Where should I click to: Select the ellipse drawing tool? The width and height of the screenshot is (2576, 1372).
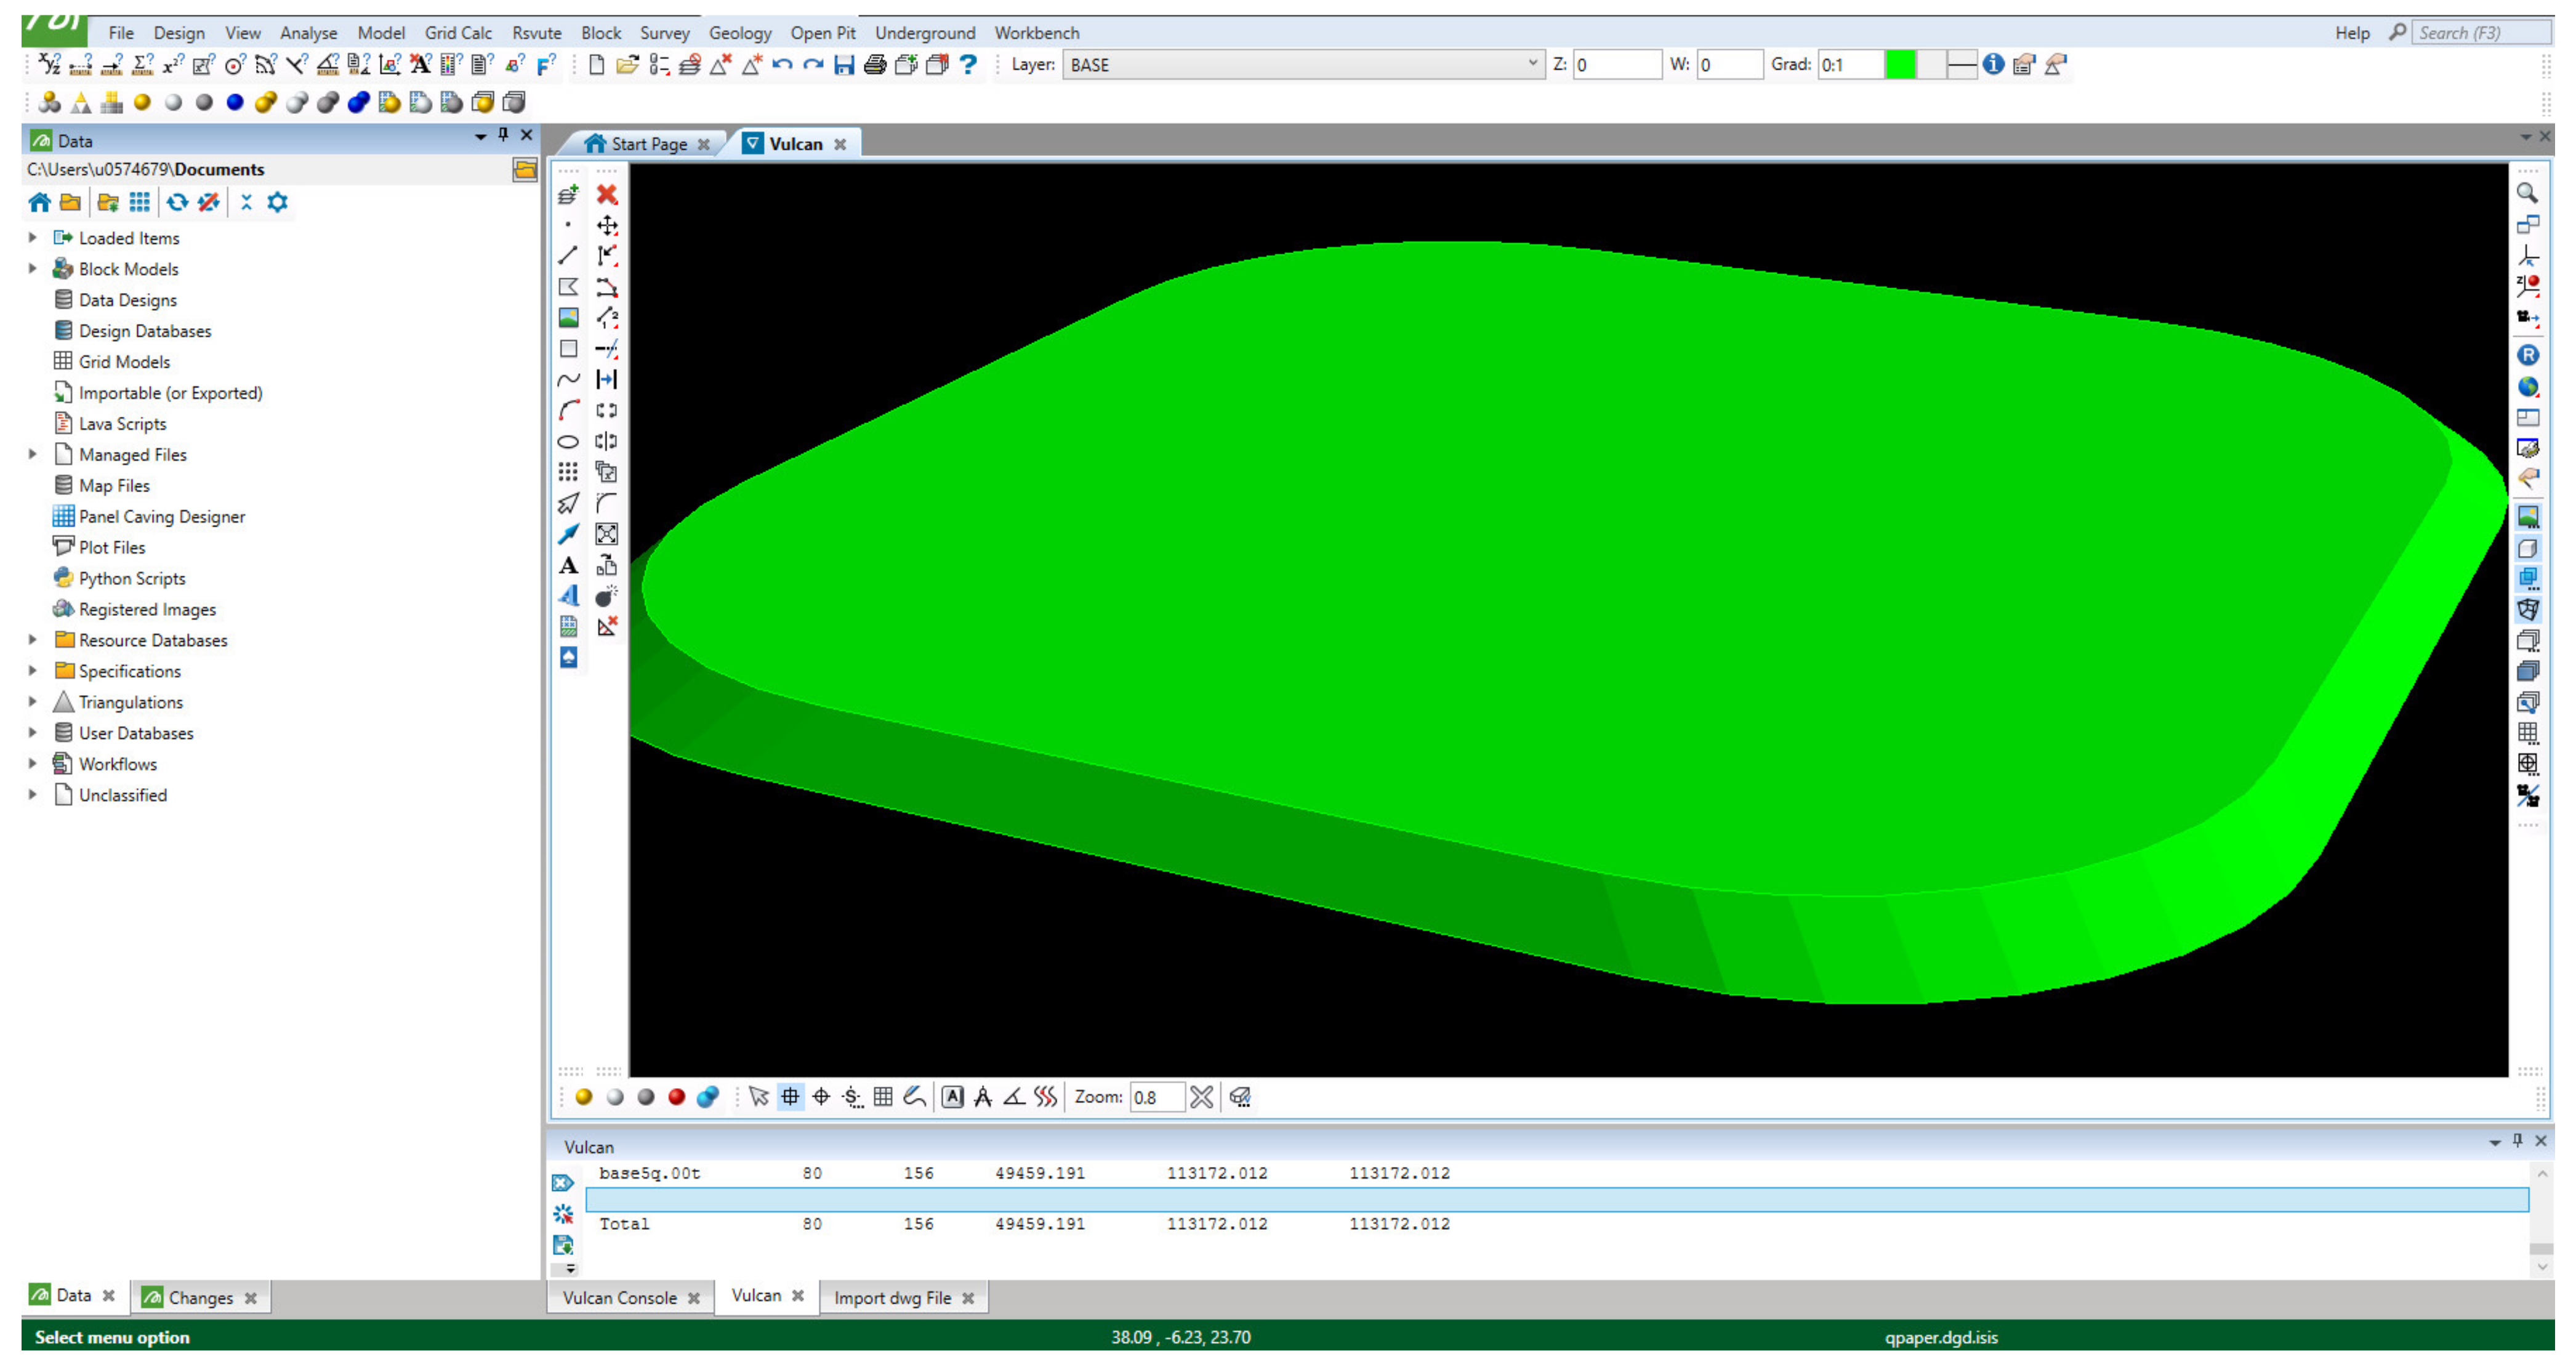[568, 441]
